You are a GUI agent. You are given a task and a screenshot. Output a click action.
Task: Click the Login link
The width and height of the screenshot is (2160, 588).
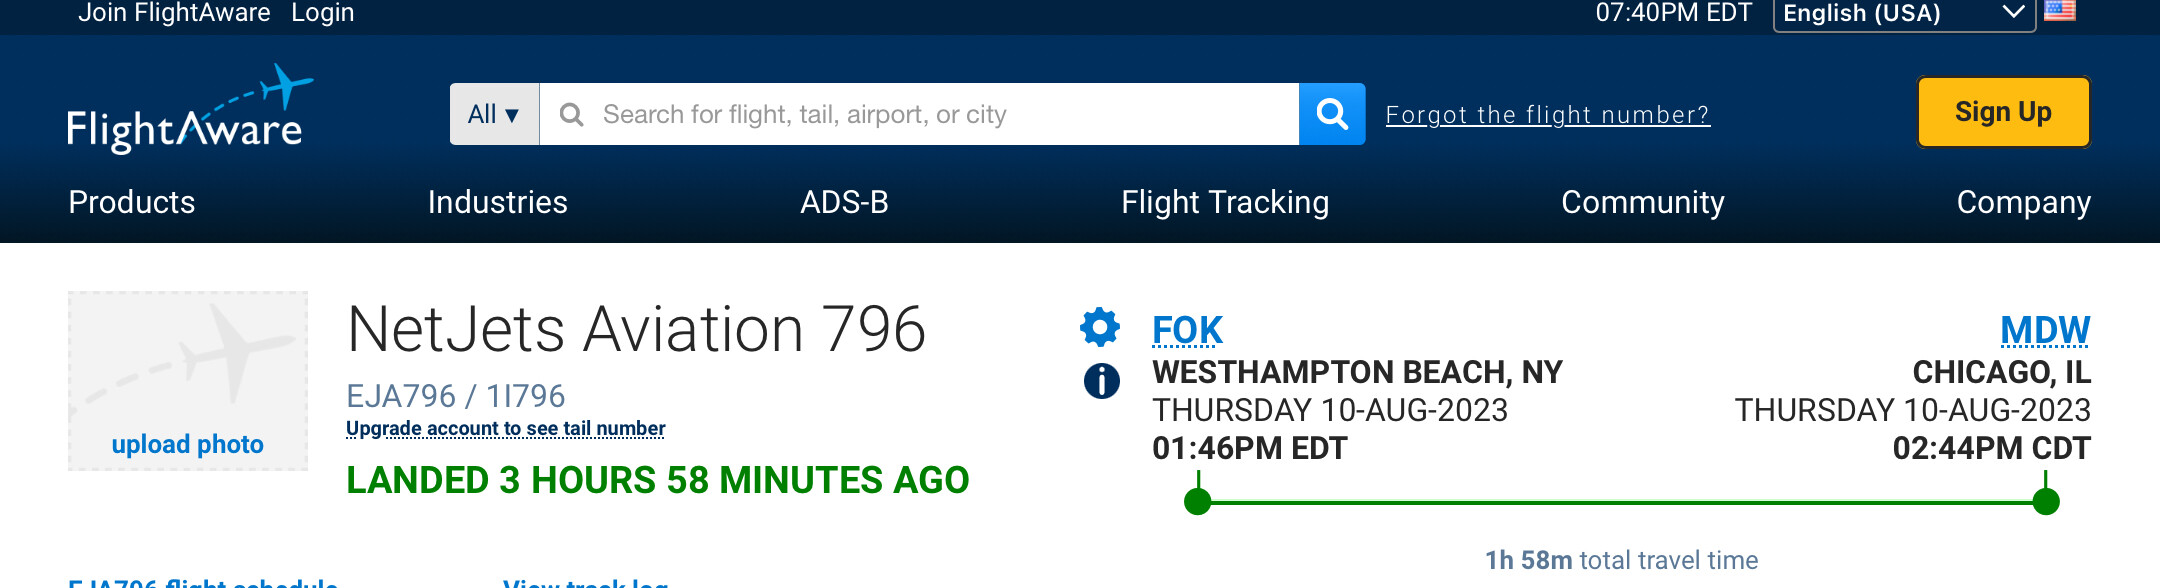tap(322, 13)
